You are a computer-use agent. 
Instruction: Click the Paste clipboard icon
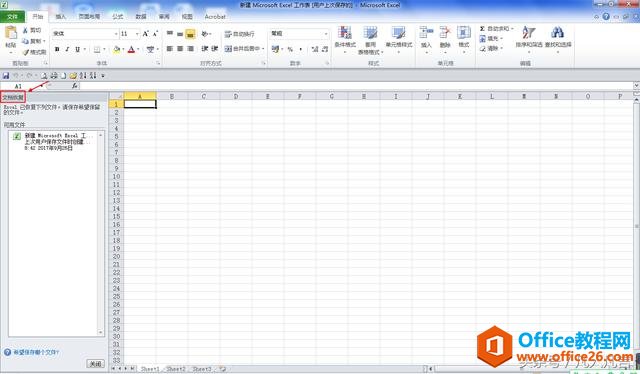[x=11, y=33]
